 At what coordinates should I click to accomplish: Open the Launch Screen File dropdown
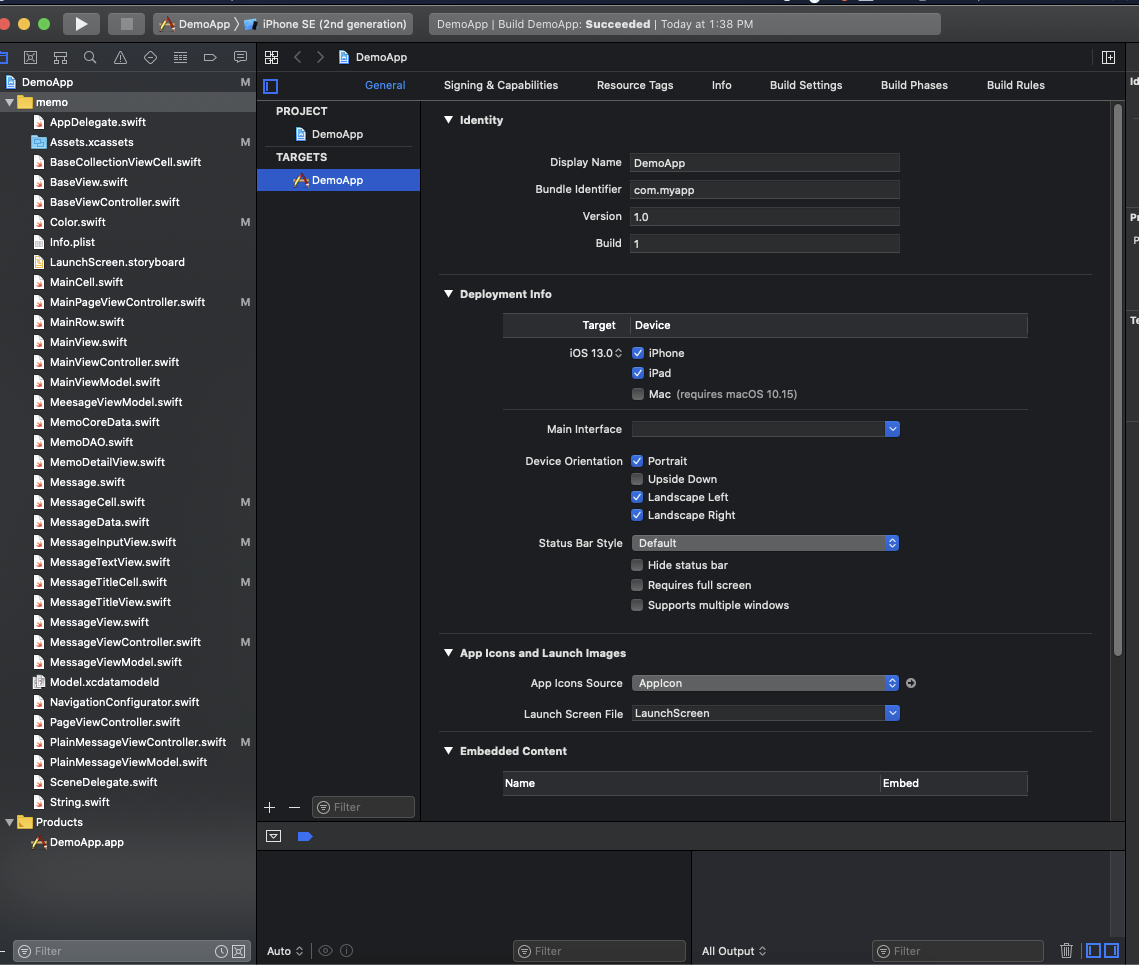(893, 714)
